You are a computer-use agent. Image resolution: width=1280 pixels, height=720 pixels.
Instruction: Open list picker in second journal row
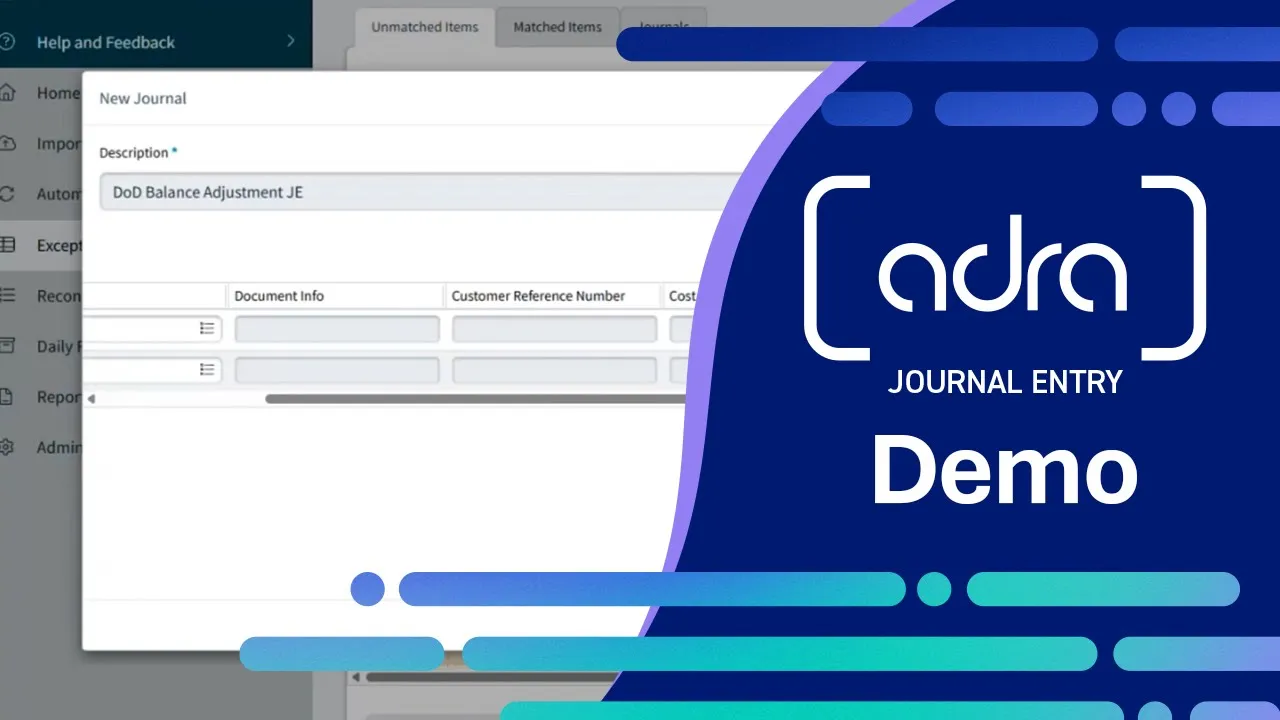coord(207,369)
